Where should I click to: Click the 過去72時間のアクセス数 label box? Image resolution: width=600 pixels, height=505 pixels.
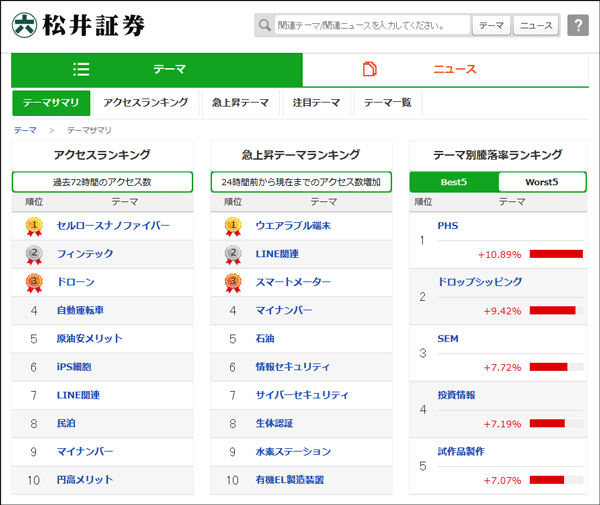(x=102, y=182)
